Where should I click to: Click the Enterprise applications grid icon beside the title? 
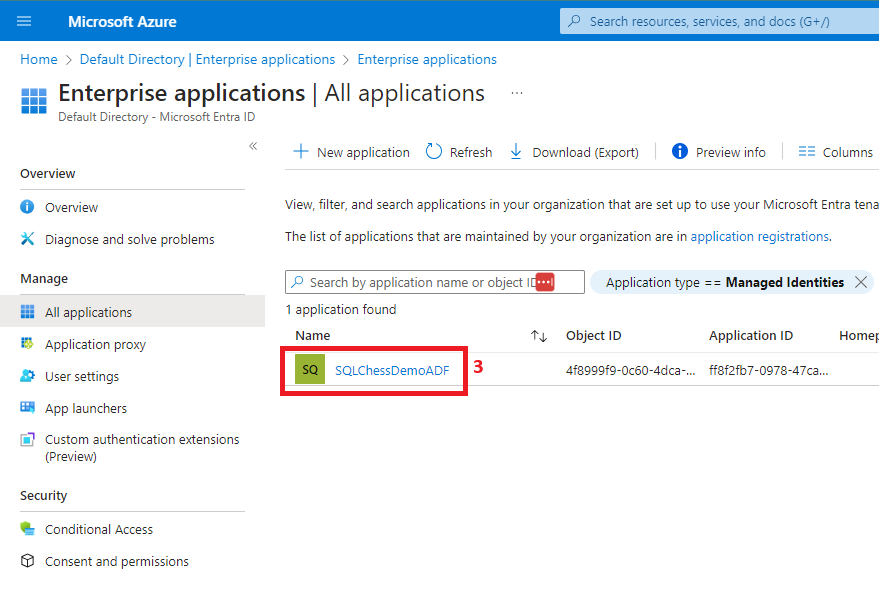coord(34,101)
